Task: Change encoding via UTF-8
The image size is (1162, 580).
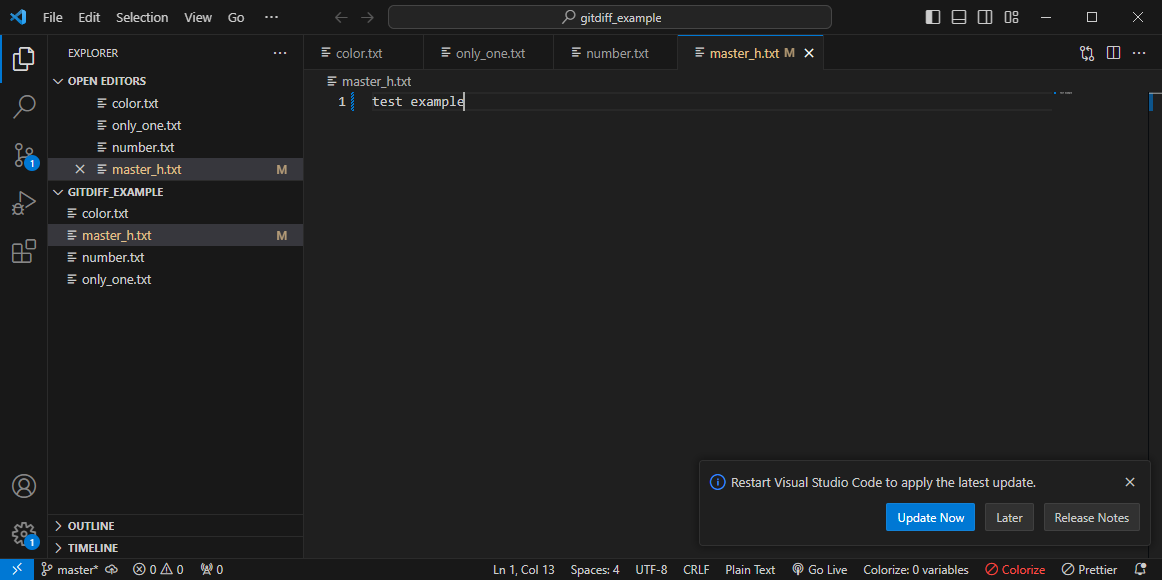Action: [651, 570]
